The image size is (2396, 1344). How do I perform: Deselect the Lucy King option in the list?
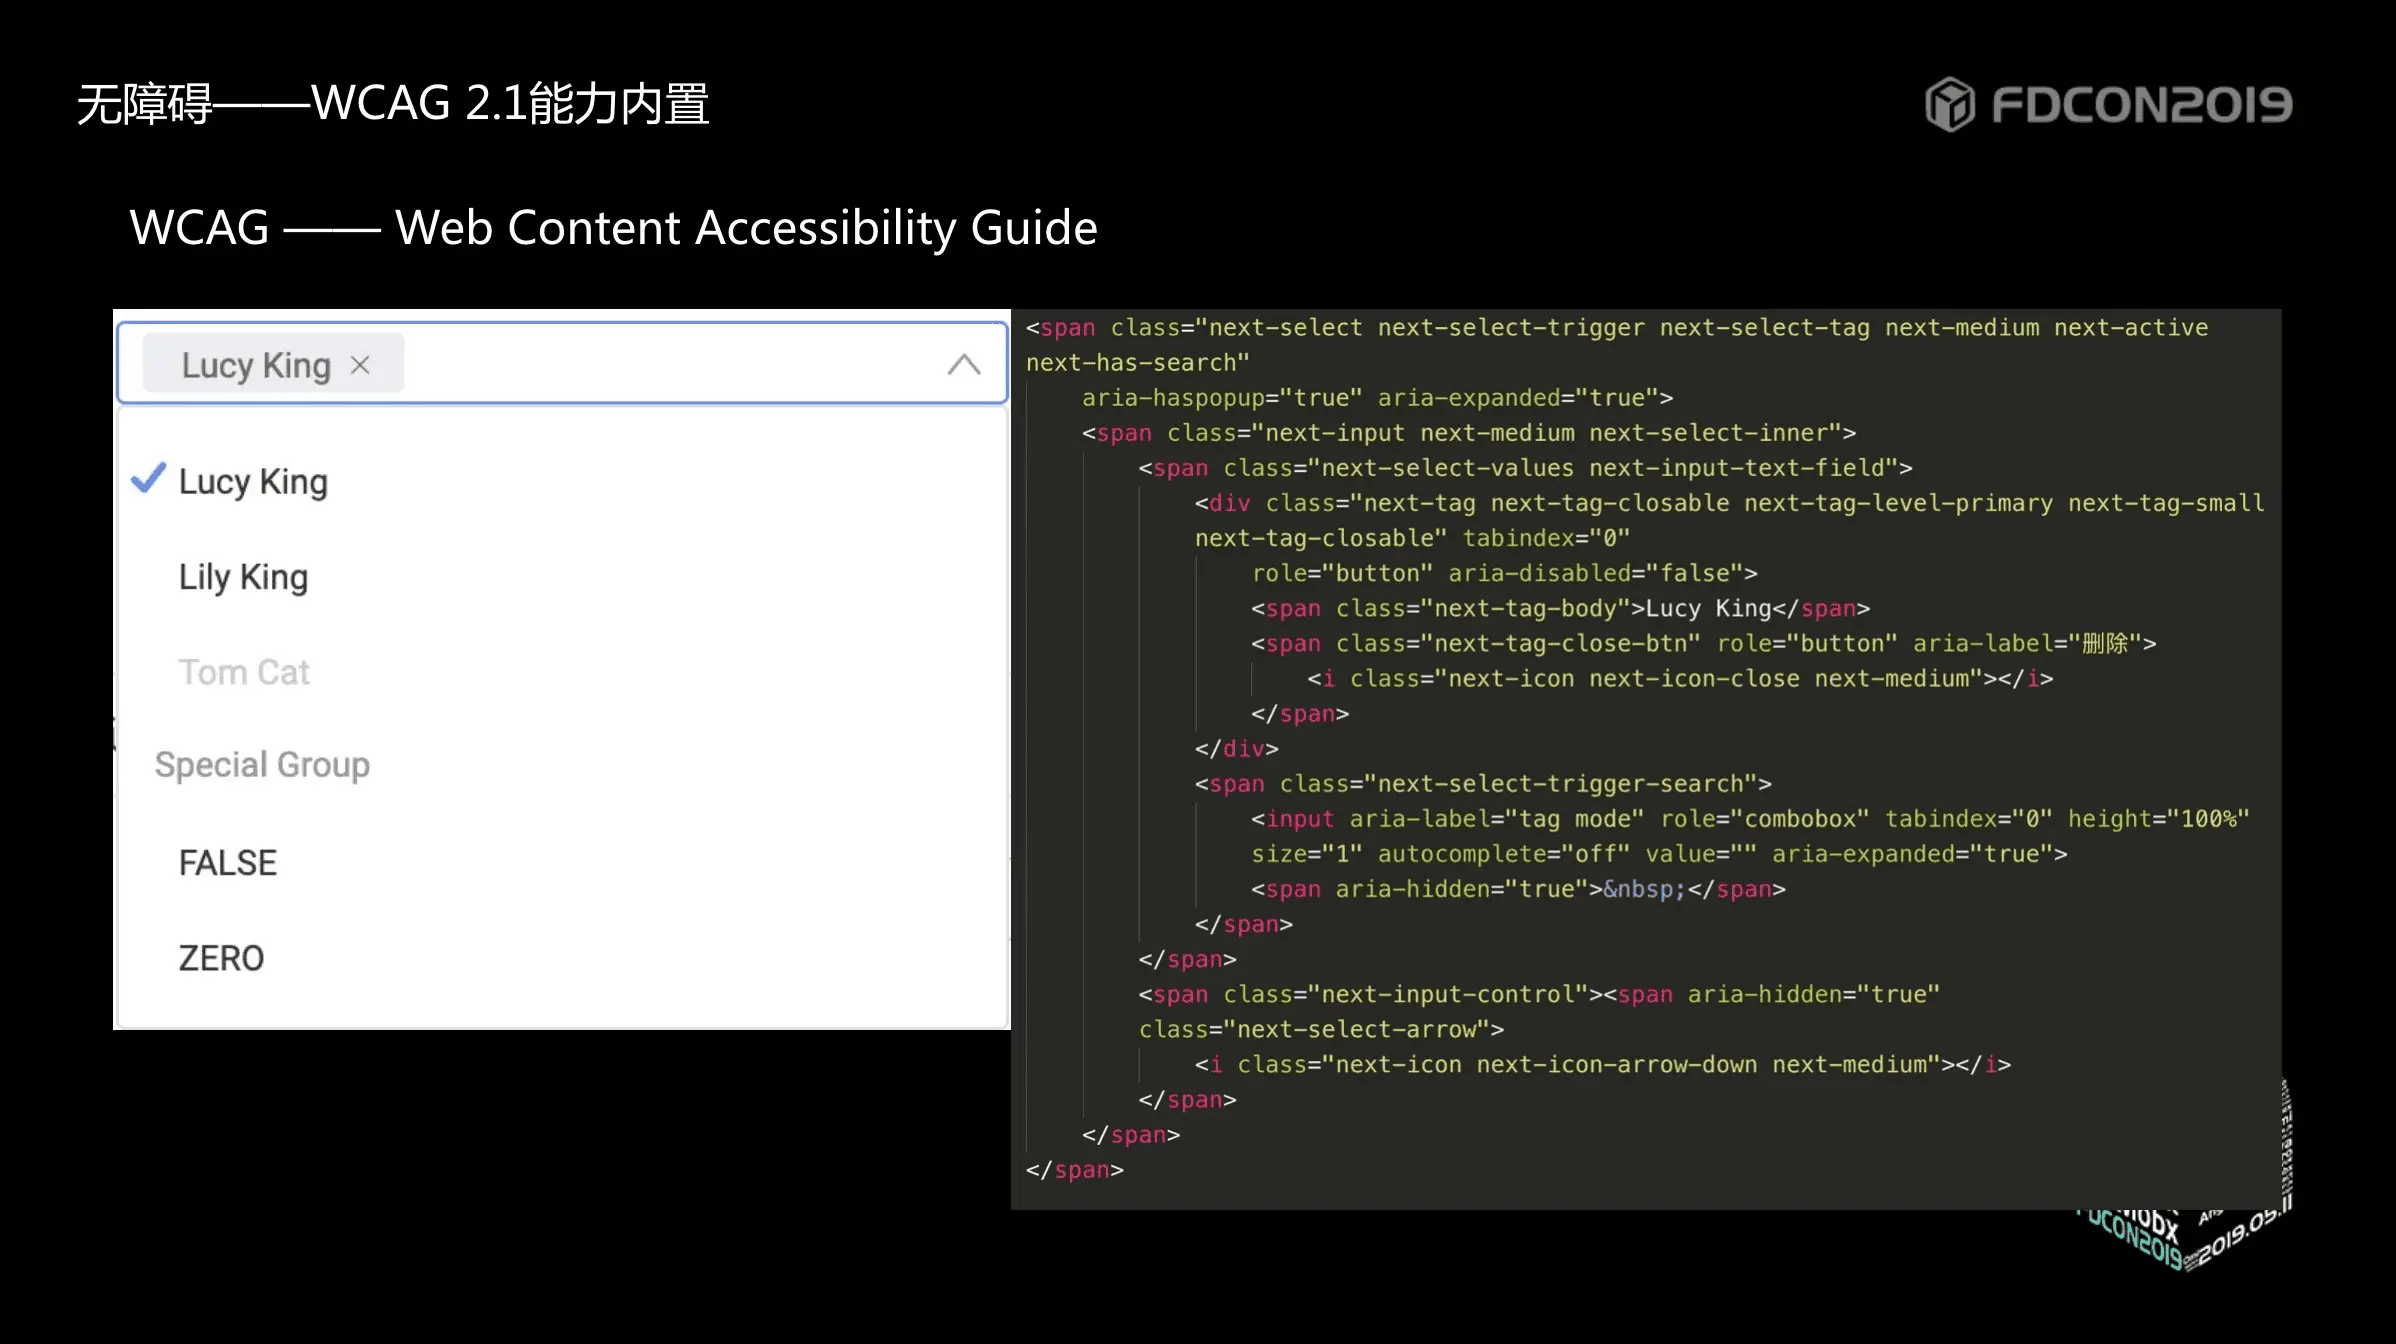[x=253, y=482]
